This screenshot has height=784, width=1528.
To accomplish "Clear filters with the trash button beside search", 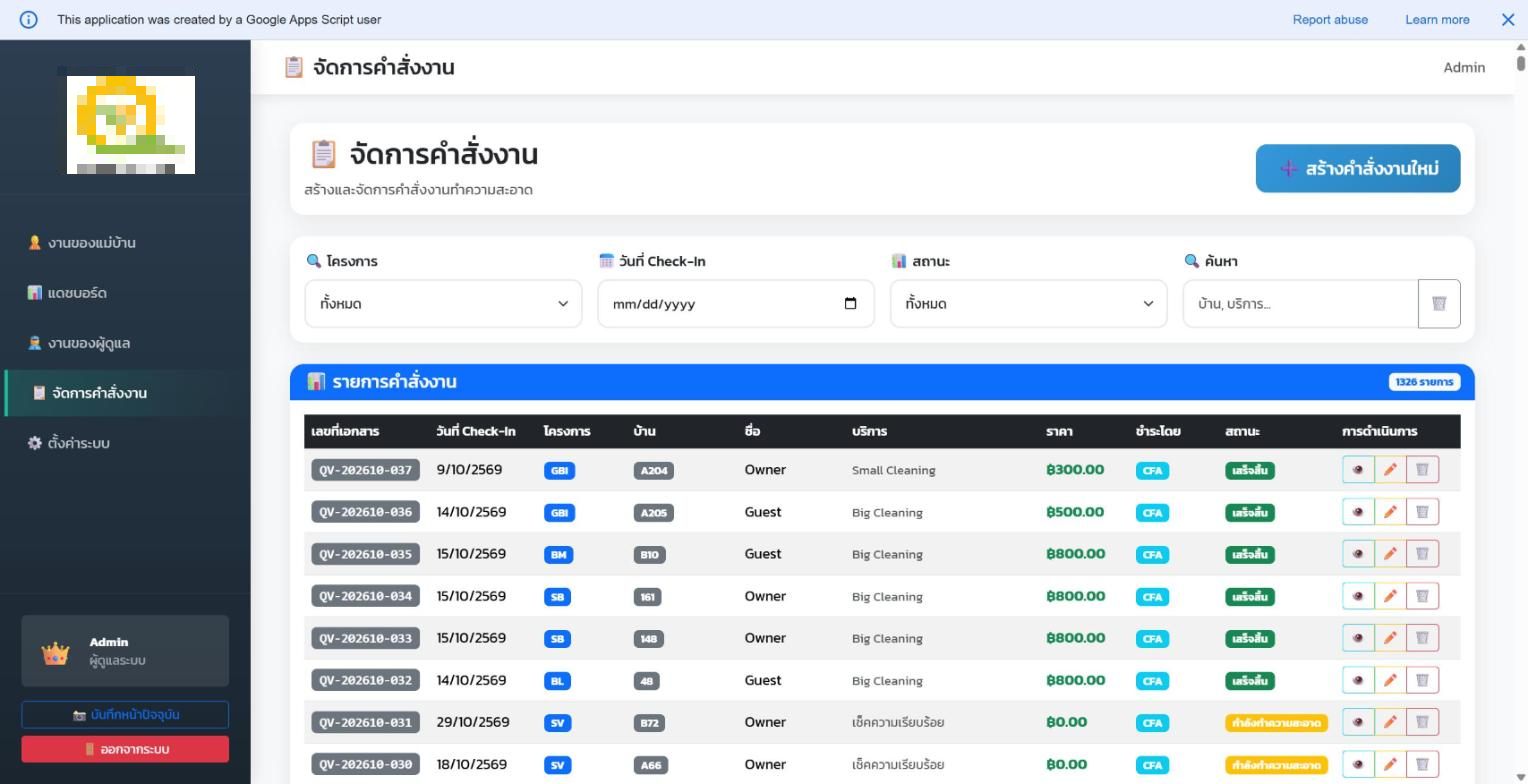I will 1439,304.
